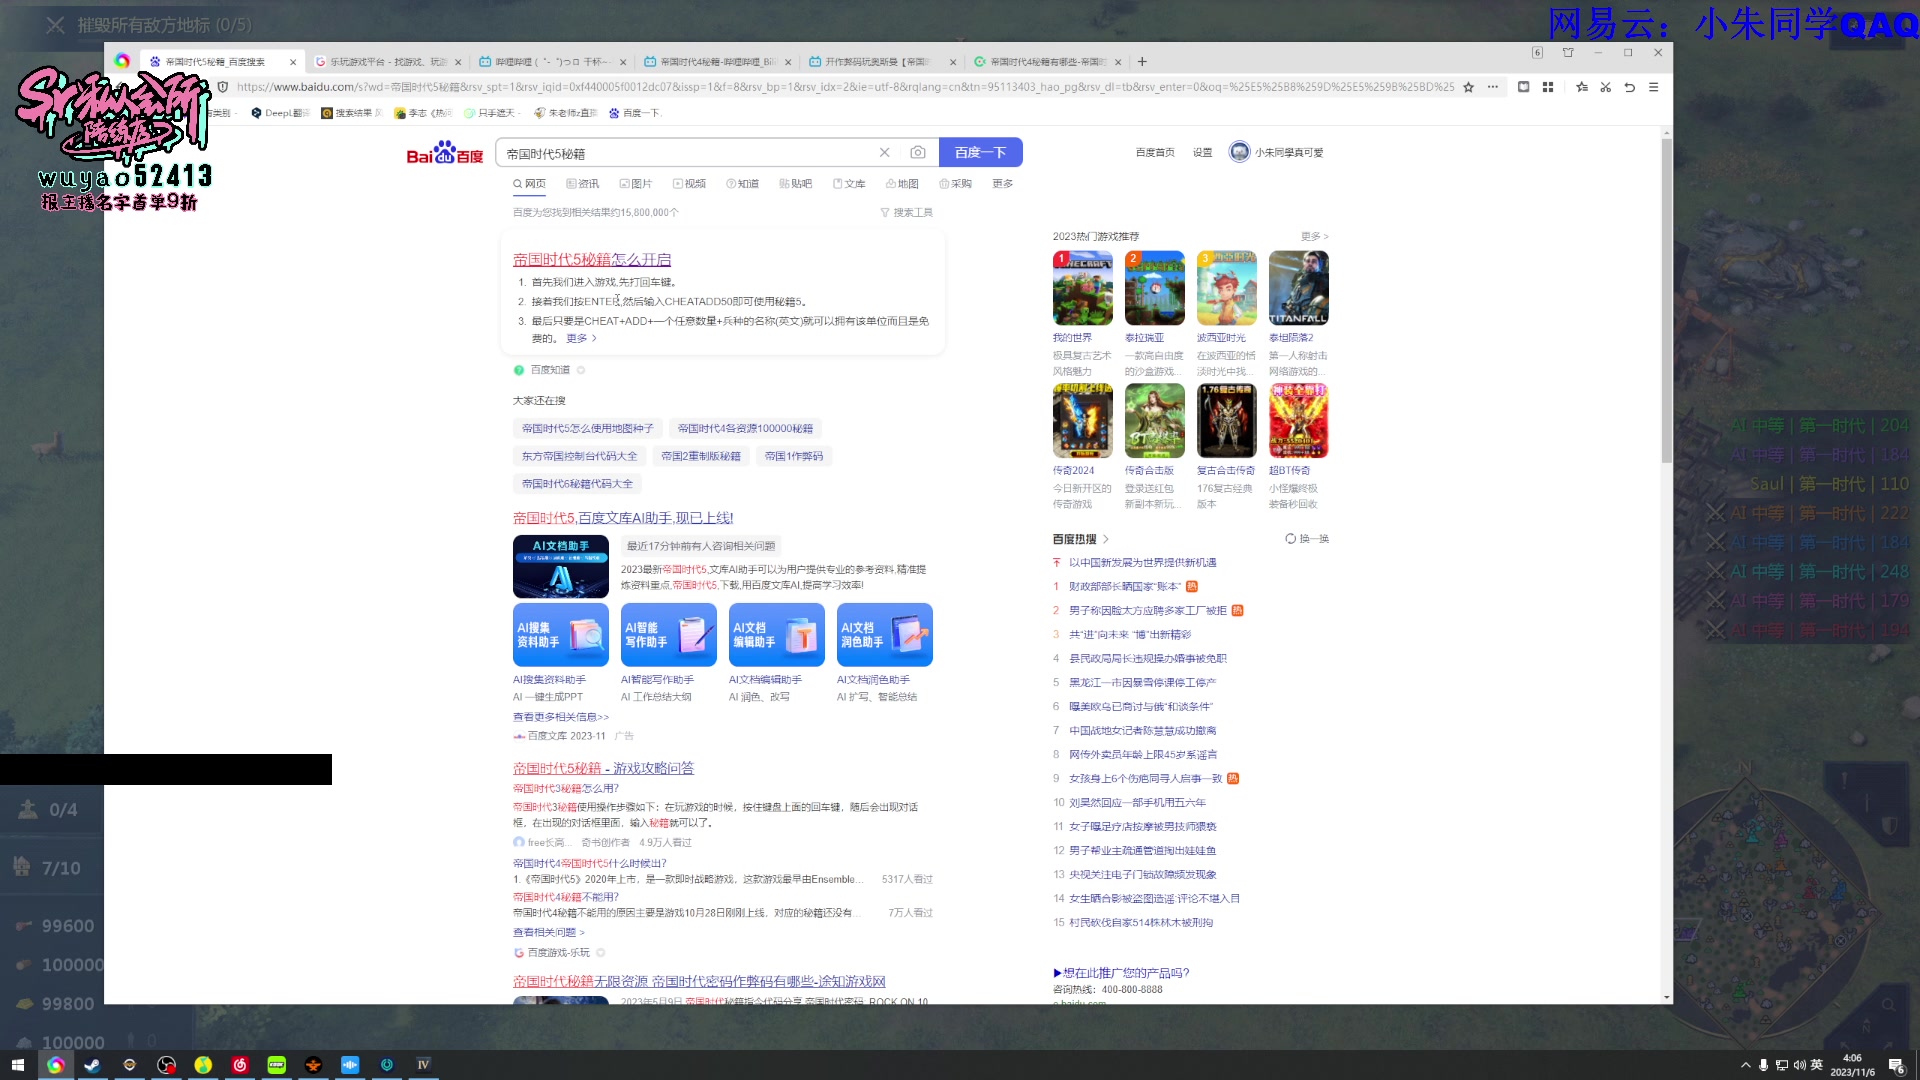
Task: Click the browser undo arrow icon
Action: tap(1630, 87)
